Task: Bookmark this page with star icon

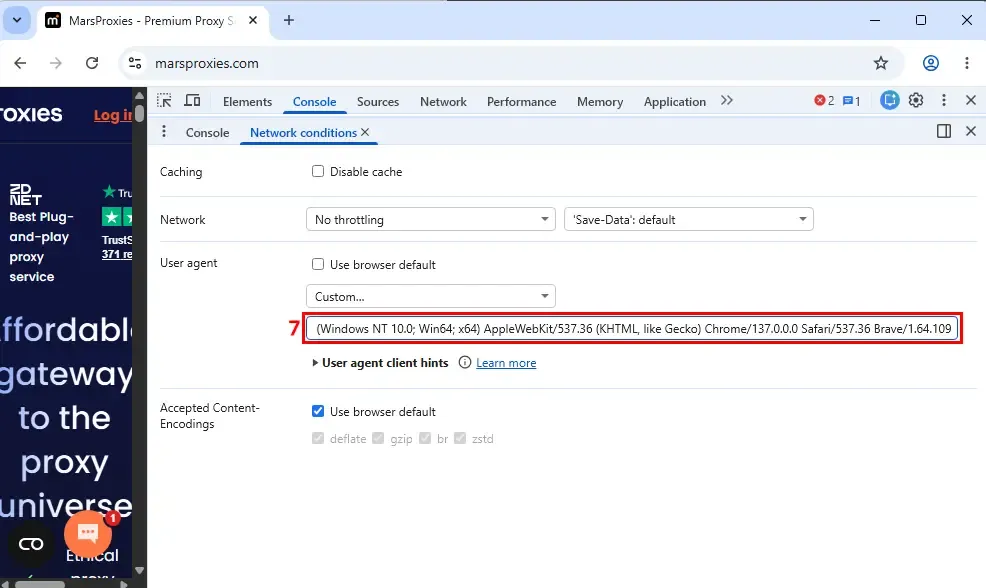Action: click(x=881, y=63)
